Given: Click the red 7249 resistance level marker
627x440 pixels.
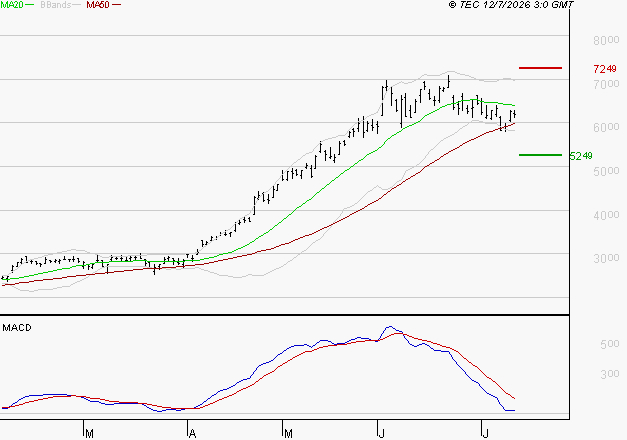Looking at the screenshot, I should pos(540,68).
